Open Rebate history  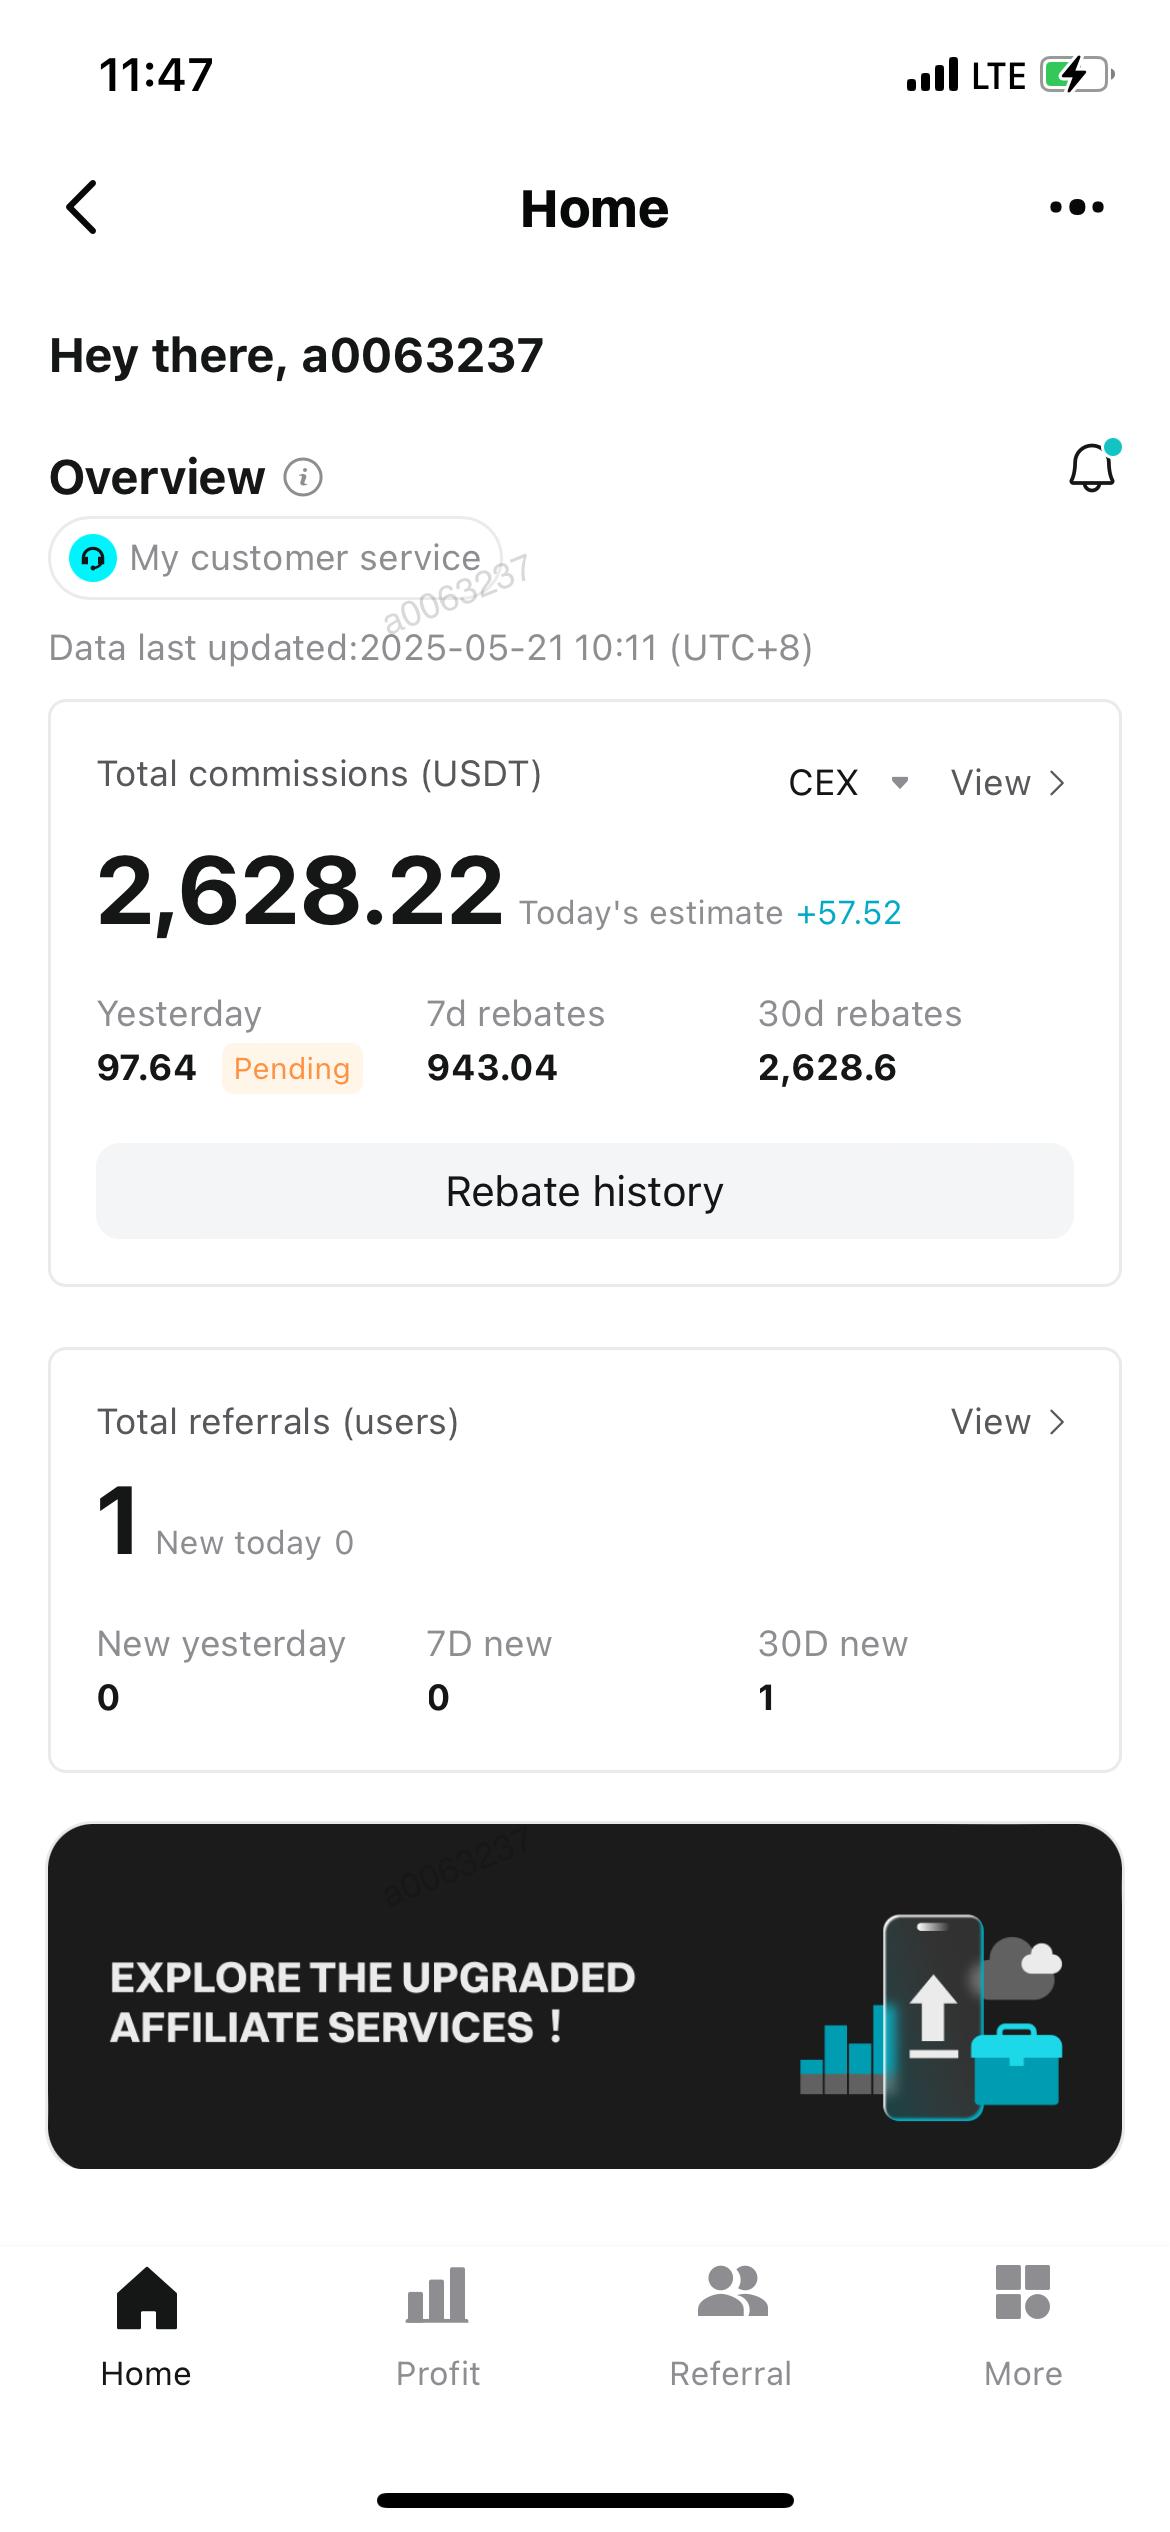point(585,1191)
